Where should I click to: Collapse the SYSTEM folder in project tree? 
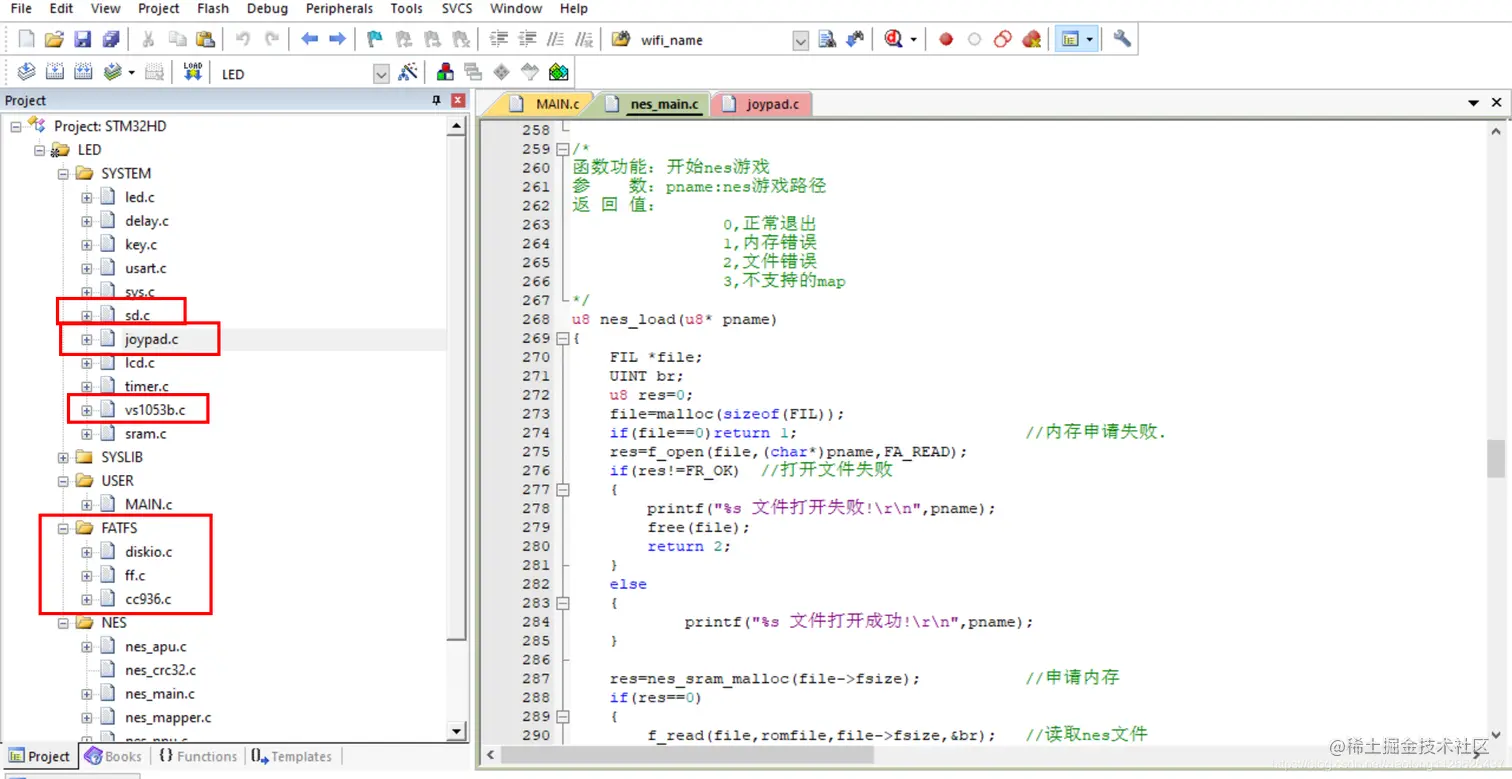click(x=63, y=173)
